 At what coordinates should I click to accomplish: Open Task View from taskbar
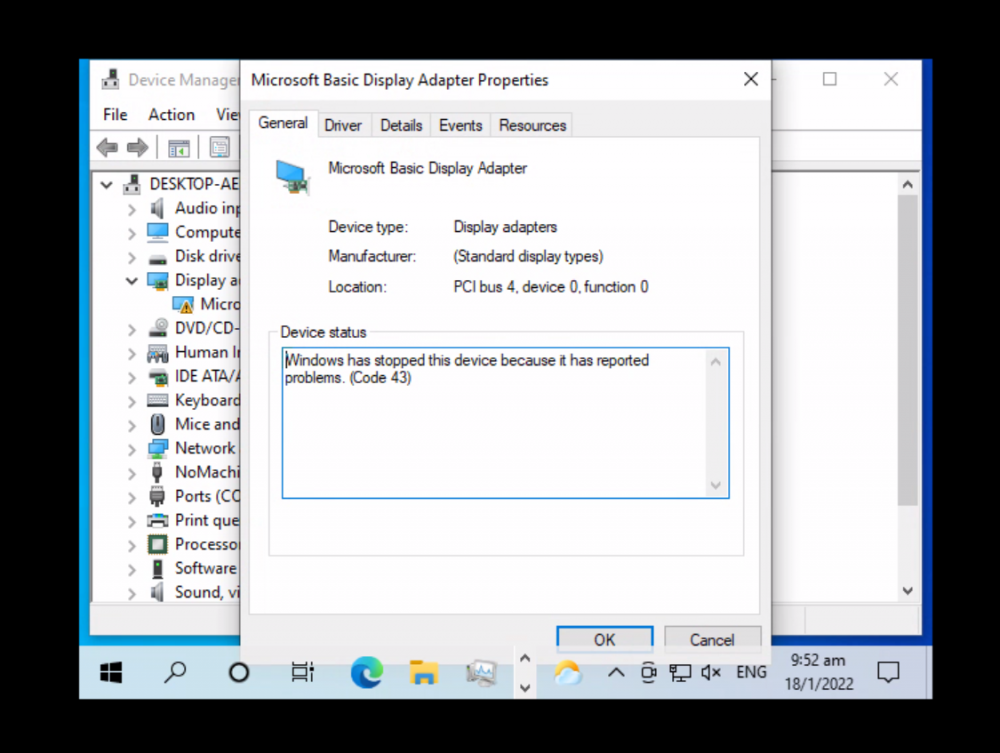point(303,672)
